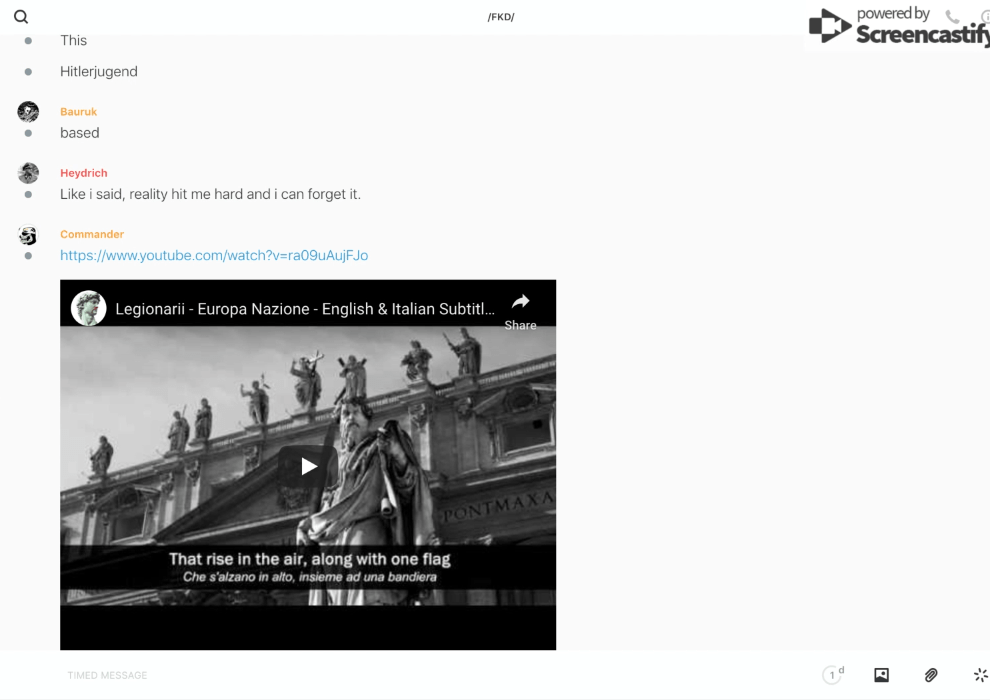990x700 pixels.
Task: Click the Heydrich username
Action: [x=83, y=173]
